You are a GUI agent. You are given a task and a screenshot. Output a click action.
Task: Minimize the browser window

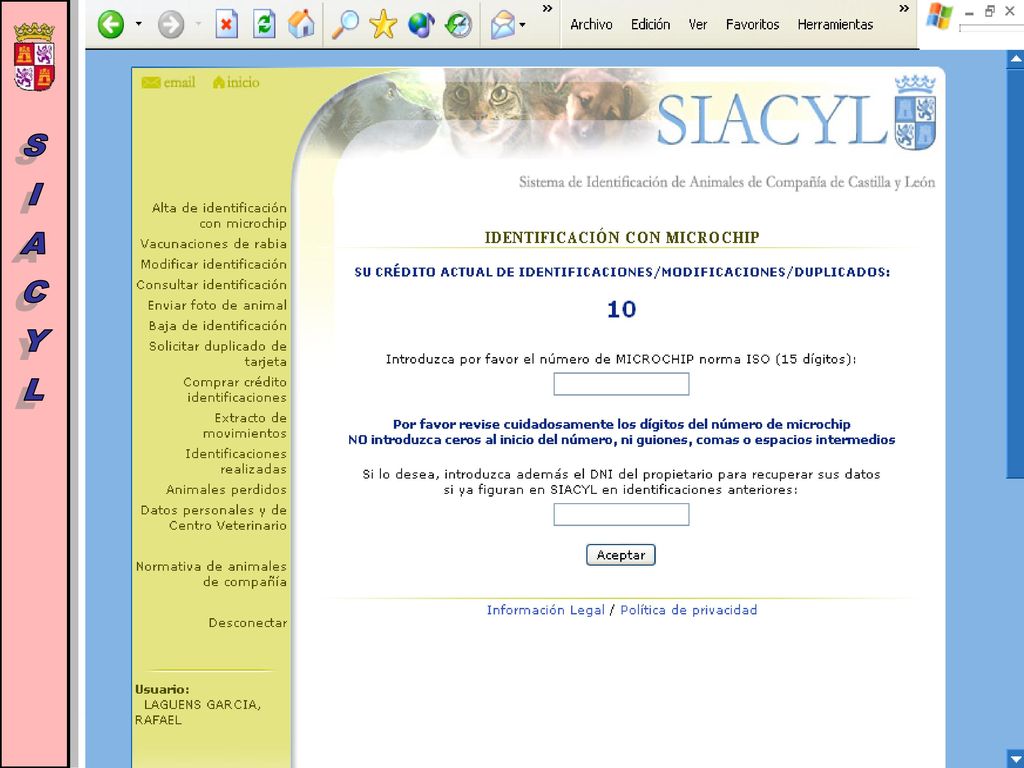click(x=969, y=13)
